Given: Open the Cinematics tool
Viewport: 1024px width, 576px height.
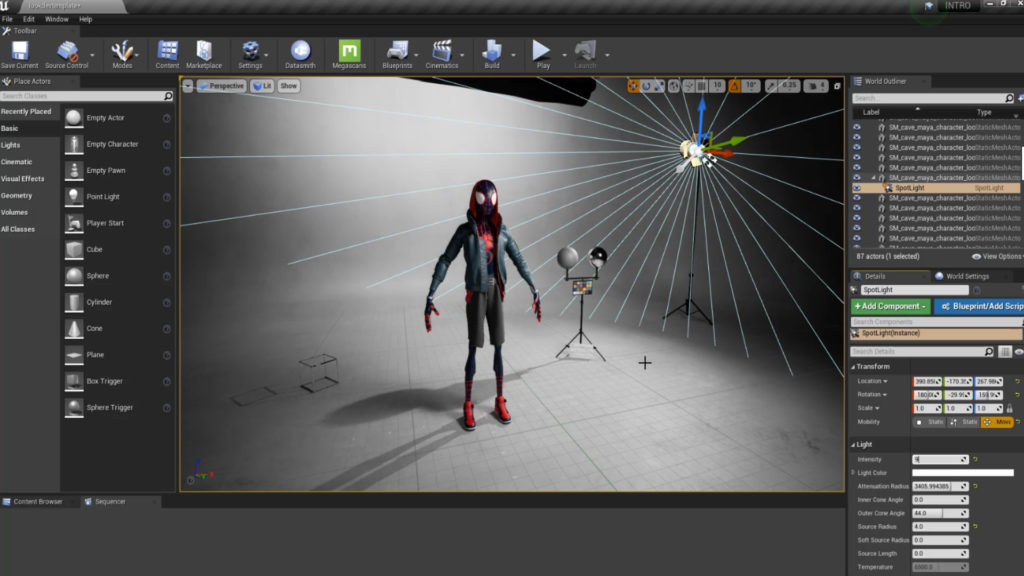Looking at the screenshot, I should [443, 50].
